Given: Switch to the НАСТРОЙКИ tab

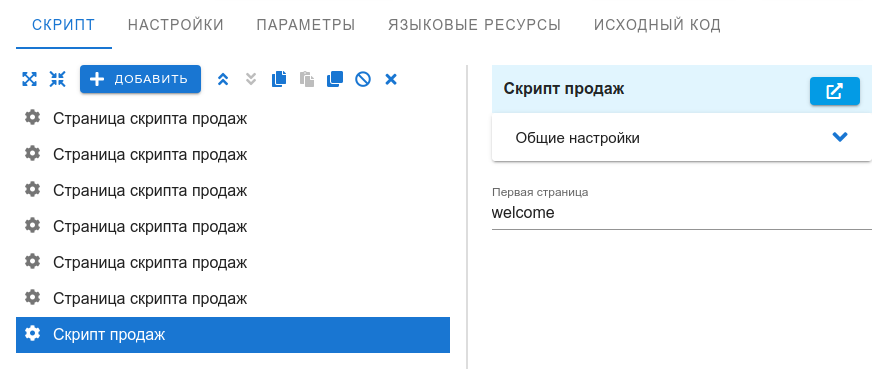Looking at the screenshot, I should coord(176,25).
